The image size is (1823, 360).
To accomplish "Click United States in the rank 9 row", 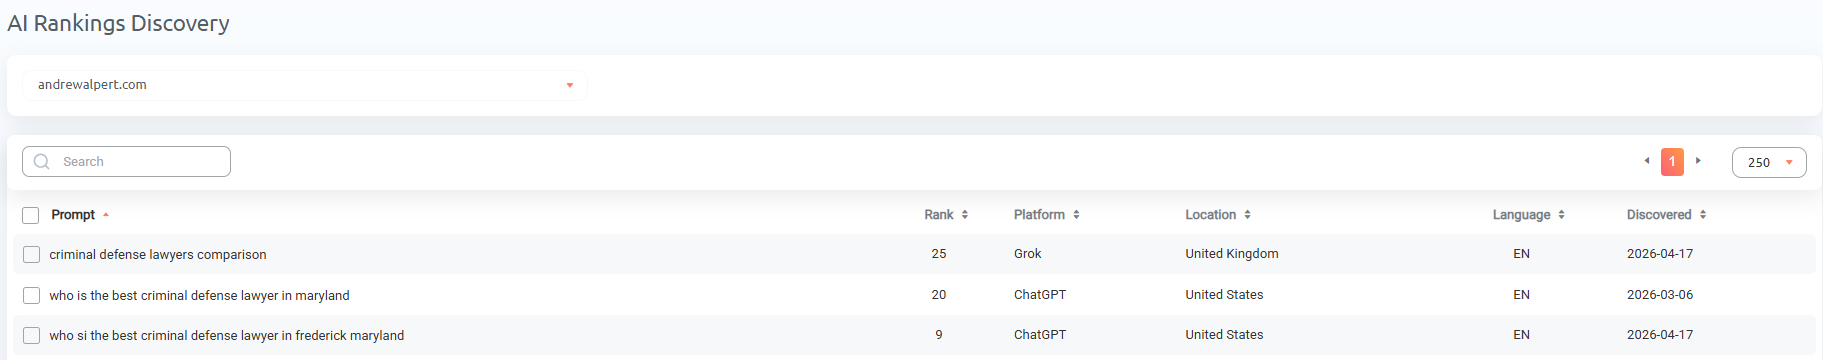I will (x=1224, y=335).
